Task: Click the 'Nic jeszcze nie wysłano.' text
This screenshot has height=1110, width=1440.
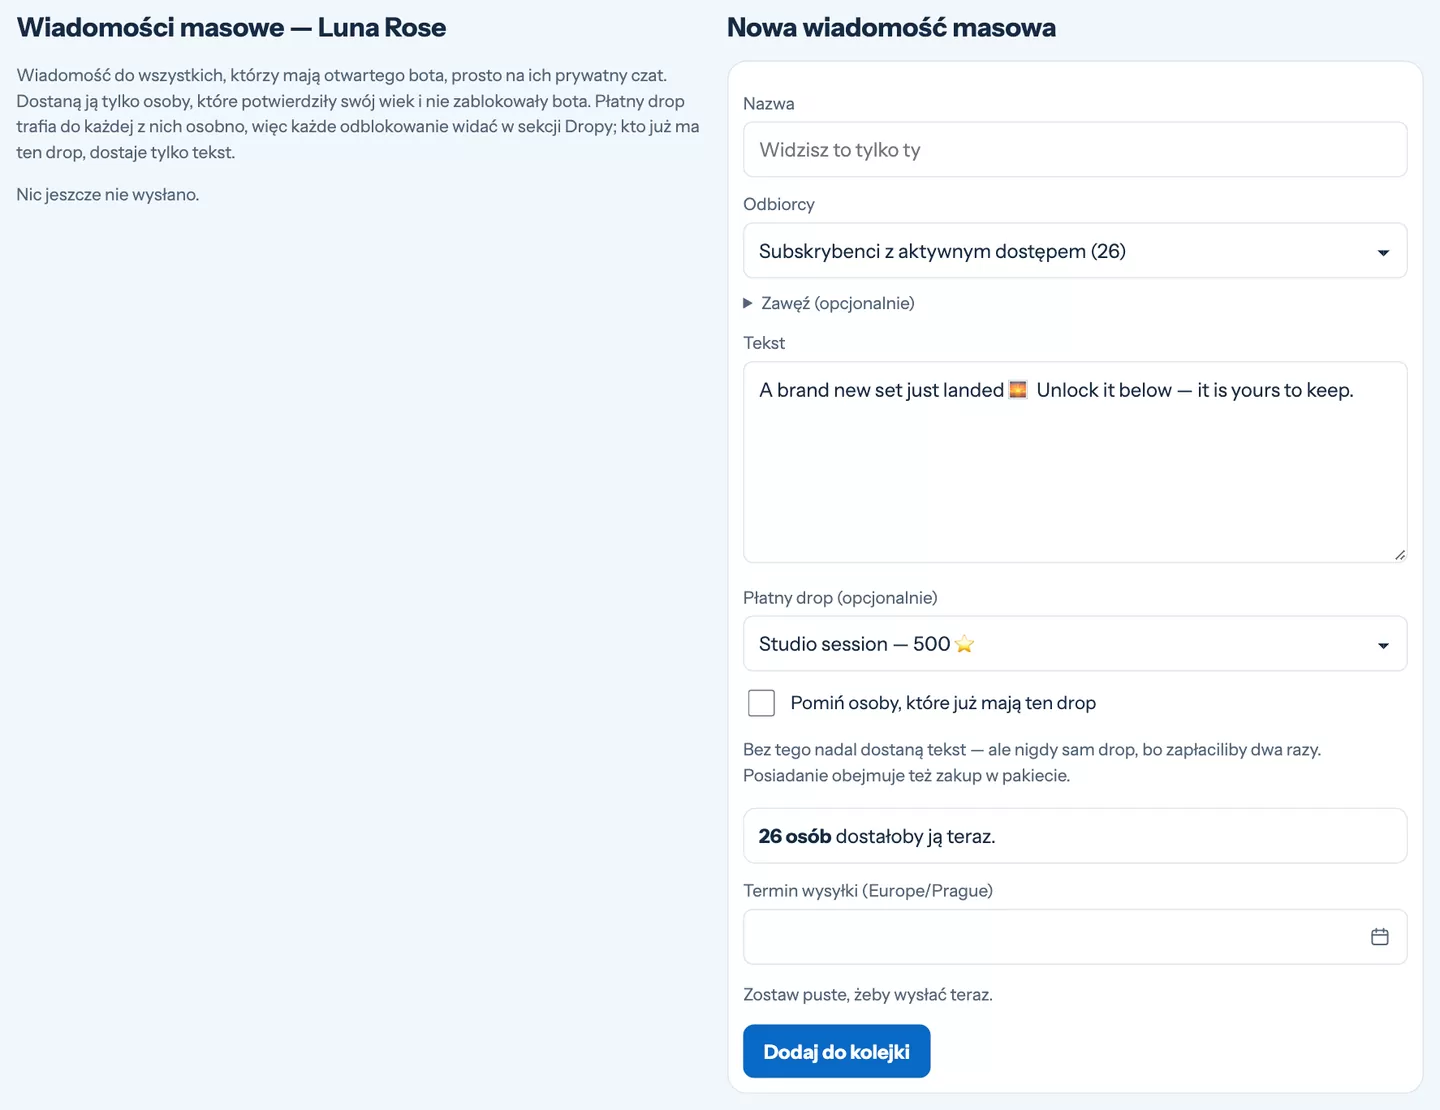Action: pos(108,194)
